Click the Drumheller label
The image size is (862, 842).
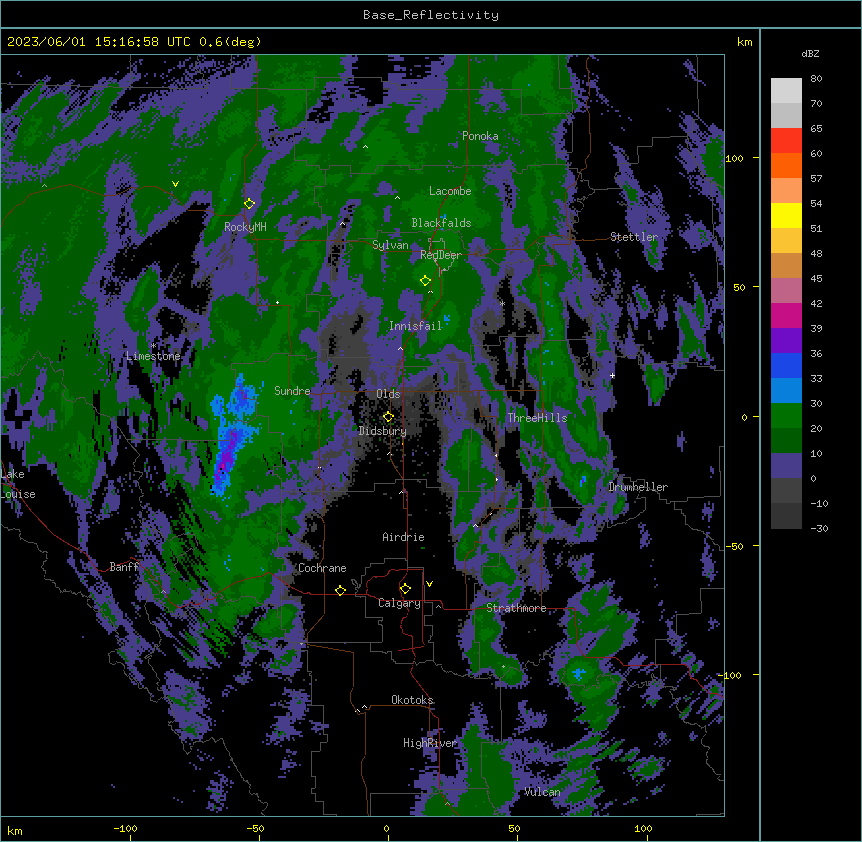[638, 487]
